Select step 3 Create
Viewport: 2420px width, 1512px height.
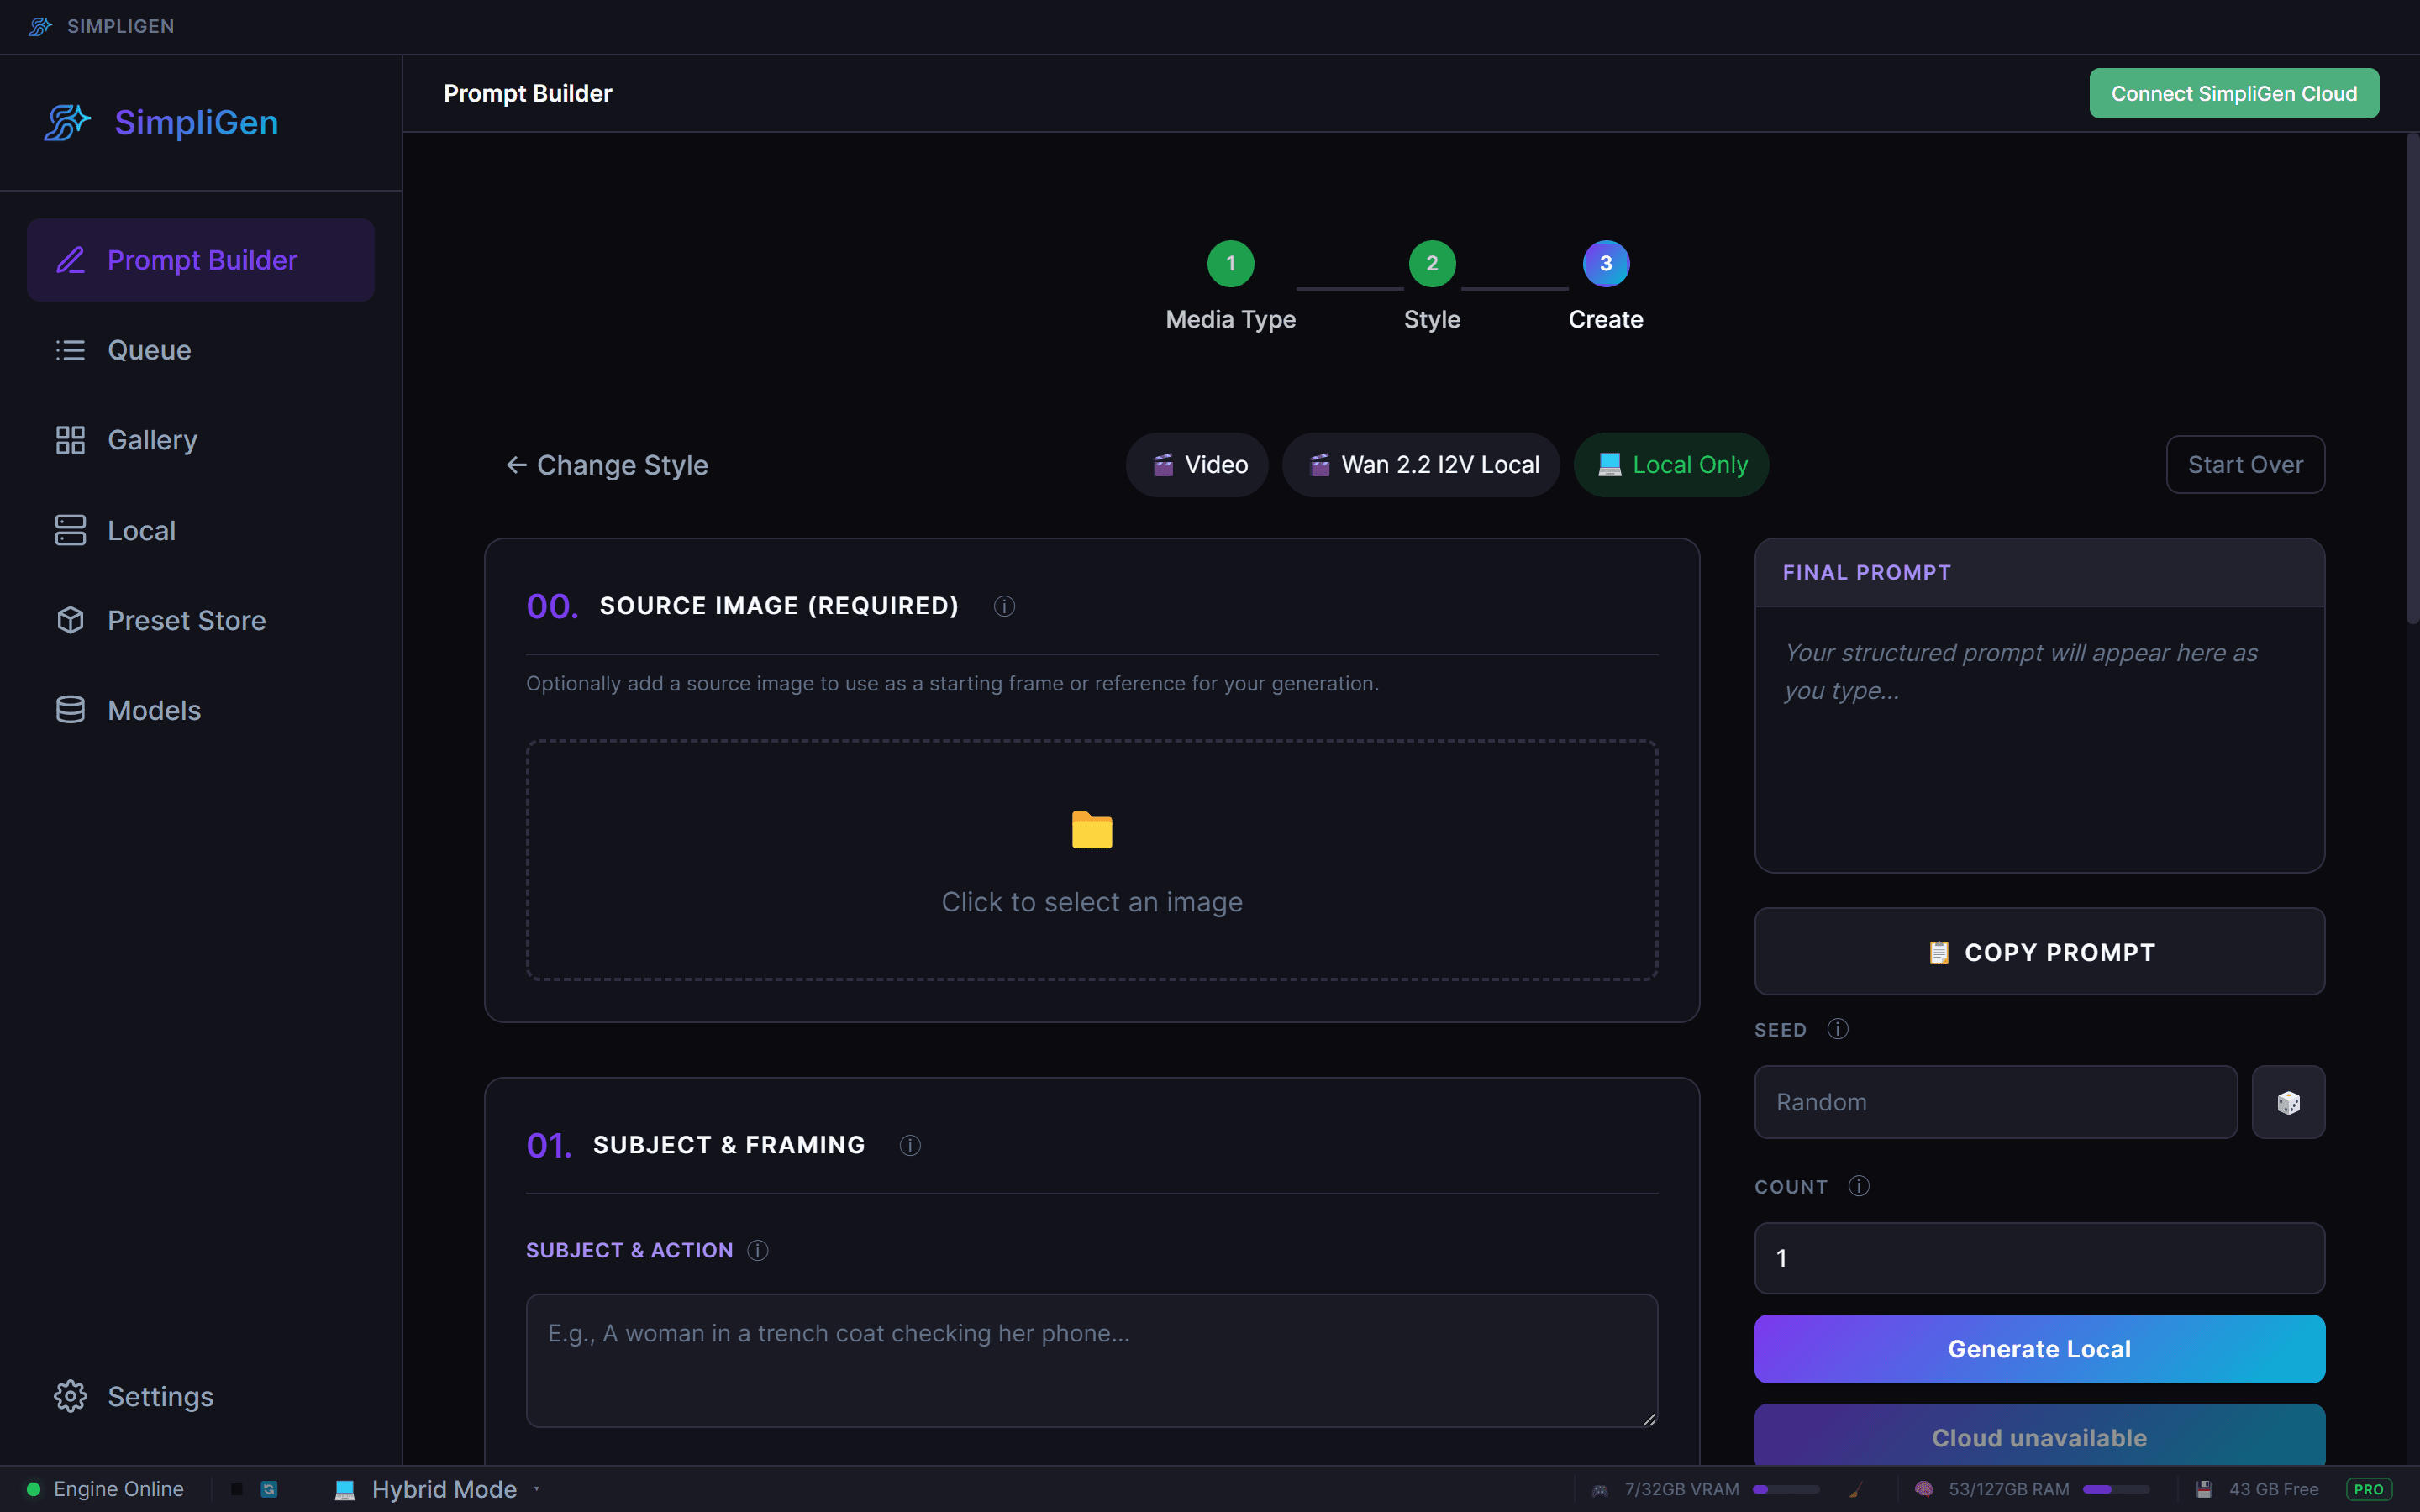click(1605, 286)
